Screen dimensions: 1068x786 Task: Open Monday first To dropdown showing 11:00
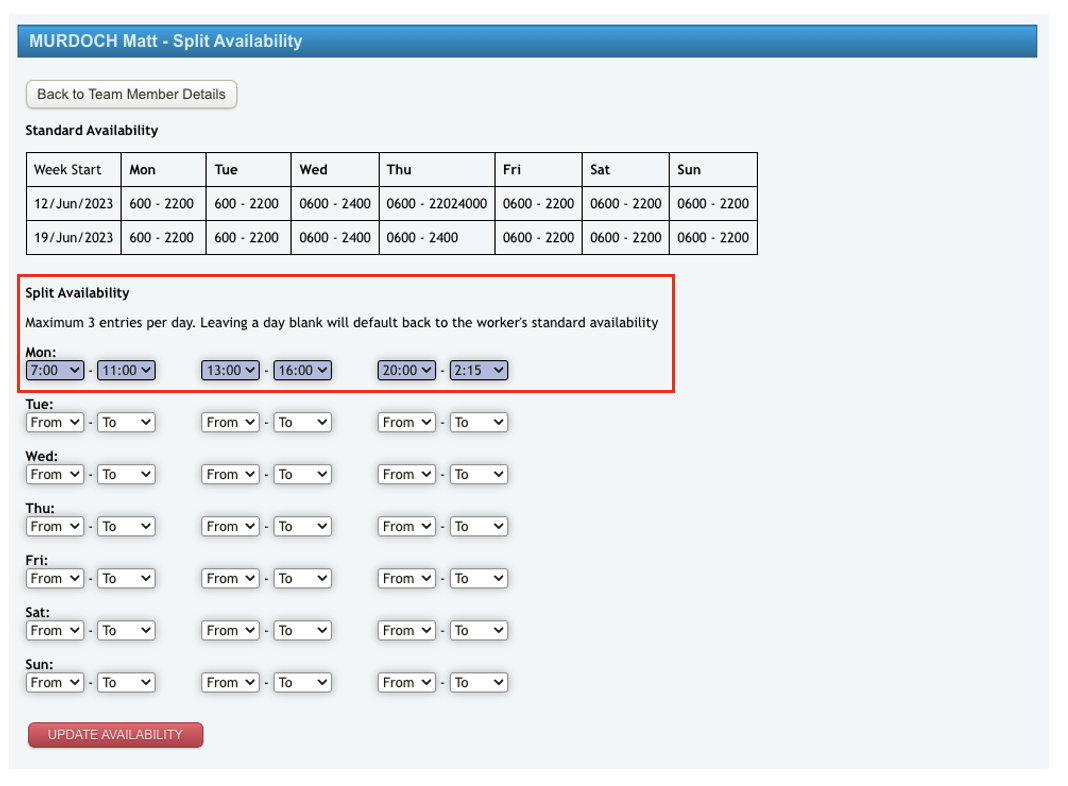126,371
